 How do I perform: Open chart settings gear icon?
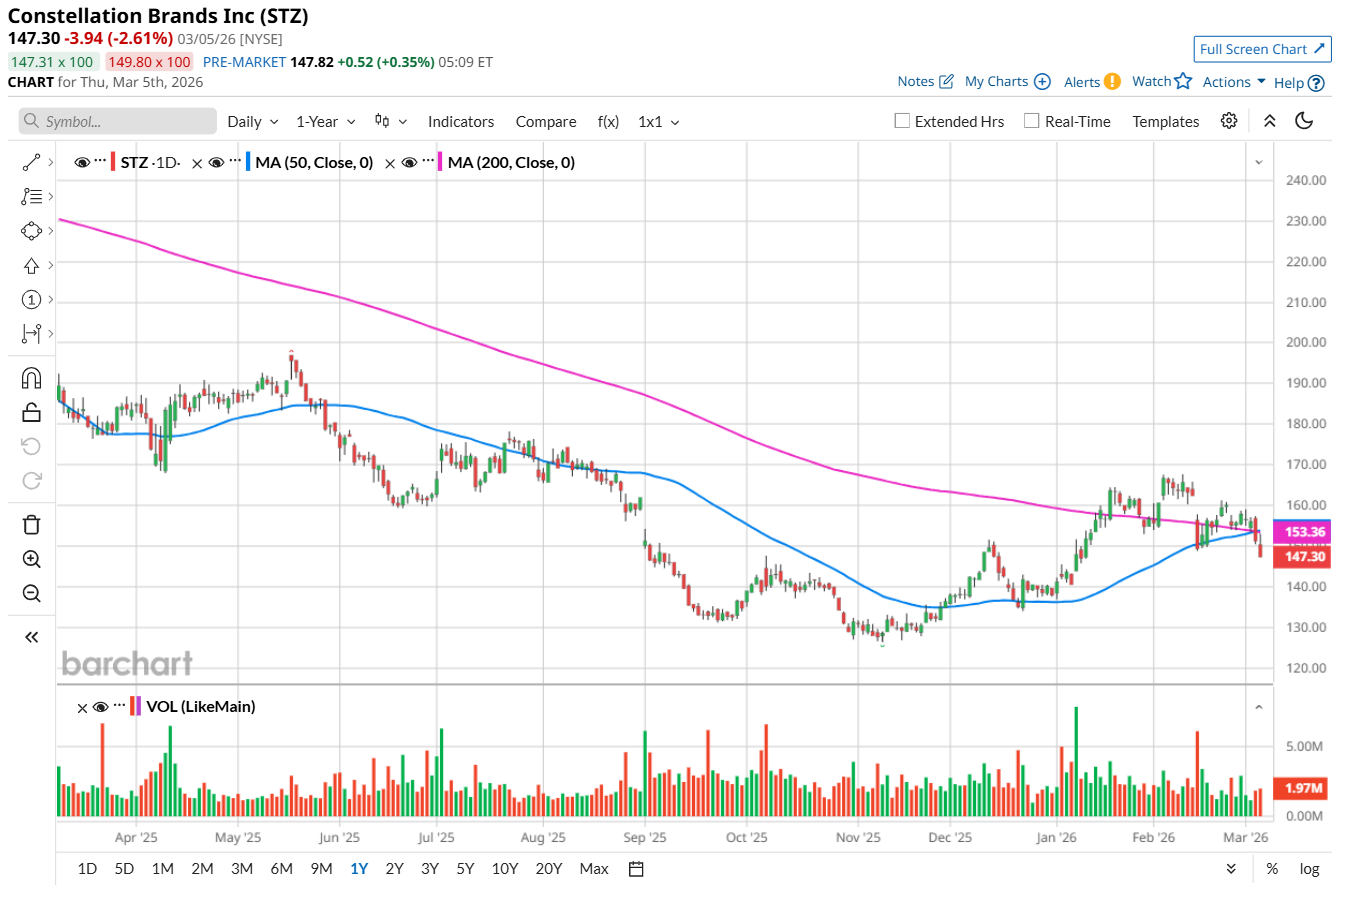(x=1229, y=121)
